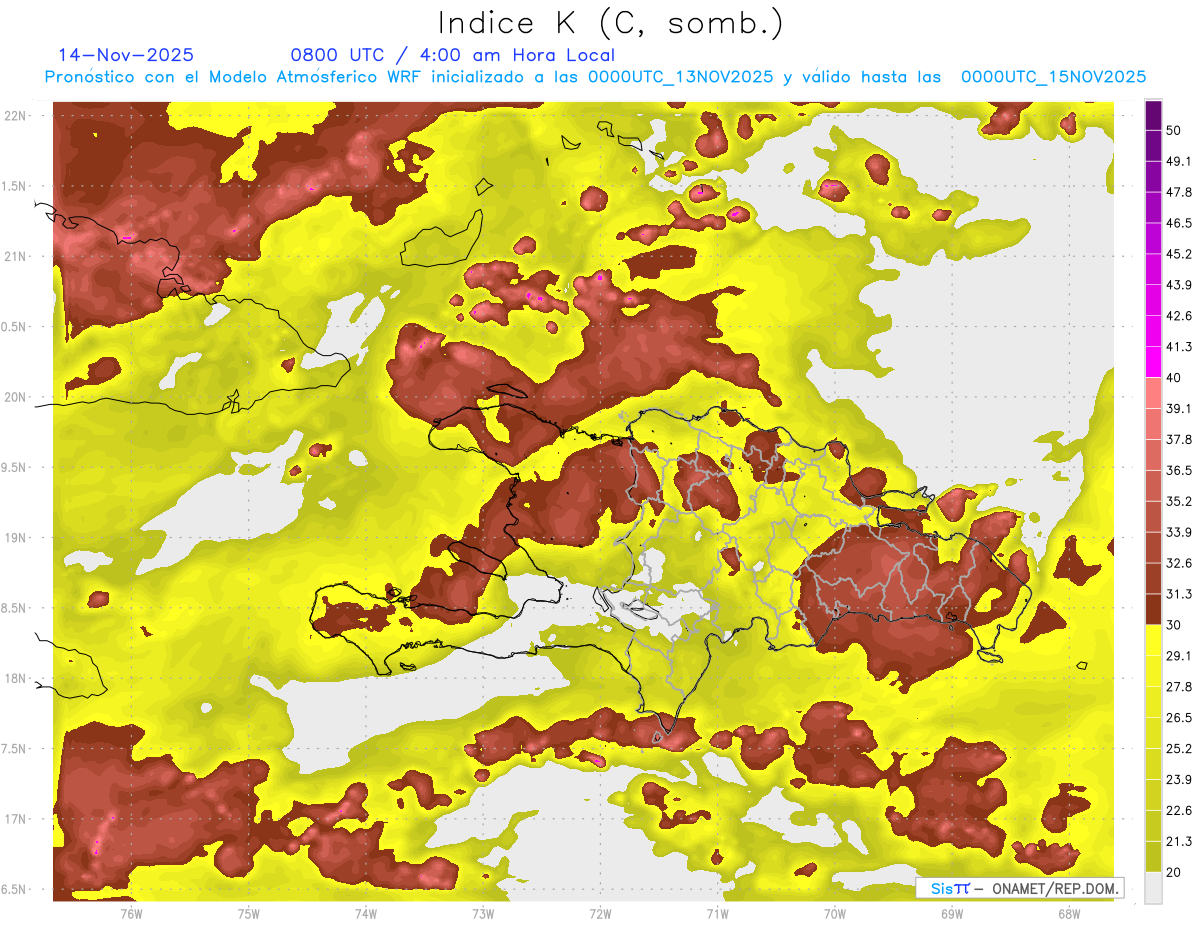The height and width of the screenshot is (927, 1200).
Task: Click the "70W" longitude label
Action: (834, 913)
